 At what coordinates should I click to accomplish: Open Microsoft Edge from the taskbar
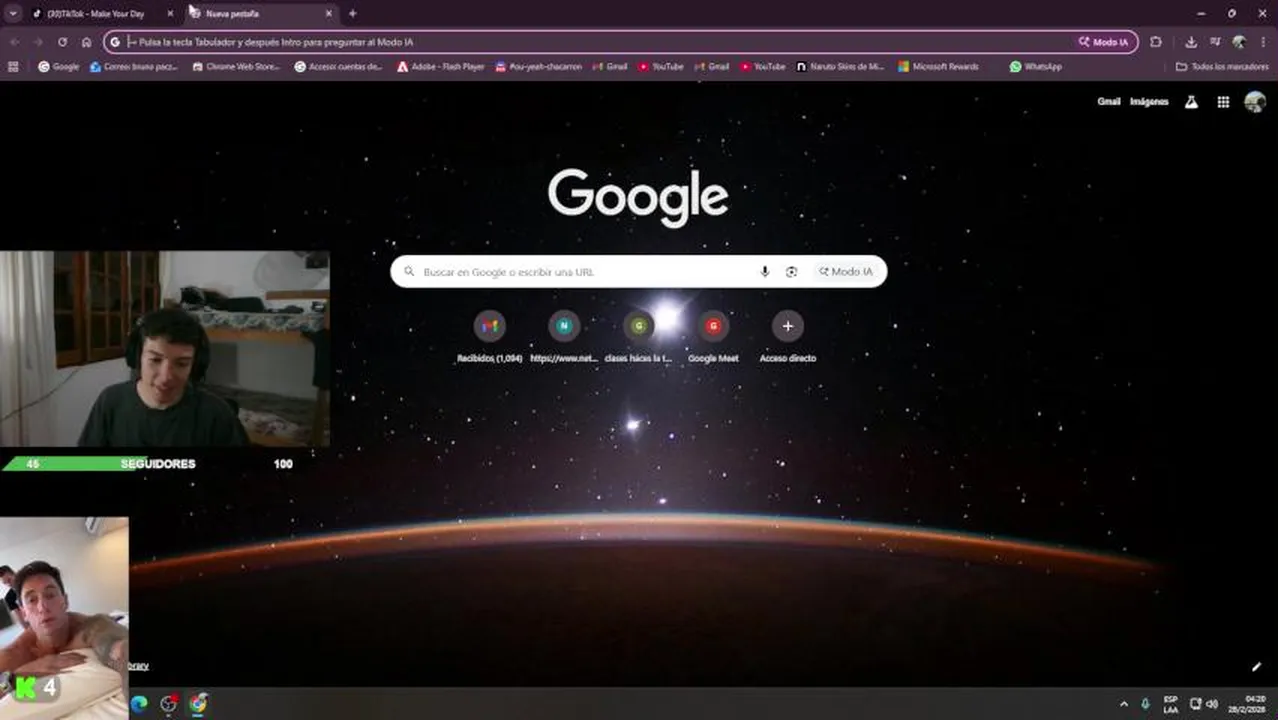pyautogui.click(x=139, y=703)
